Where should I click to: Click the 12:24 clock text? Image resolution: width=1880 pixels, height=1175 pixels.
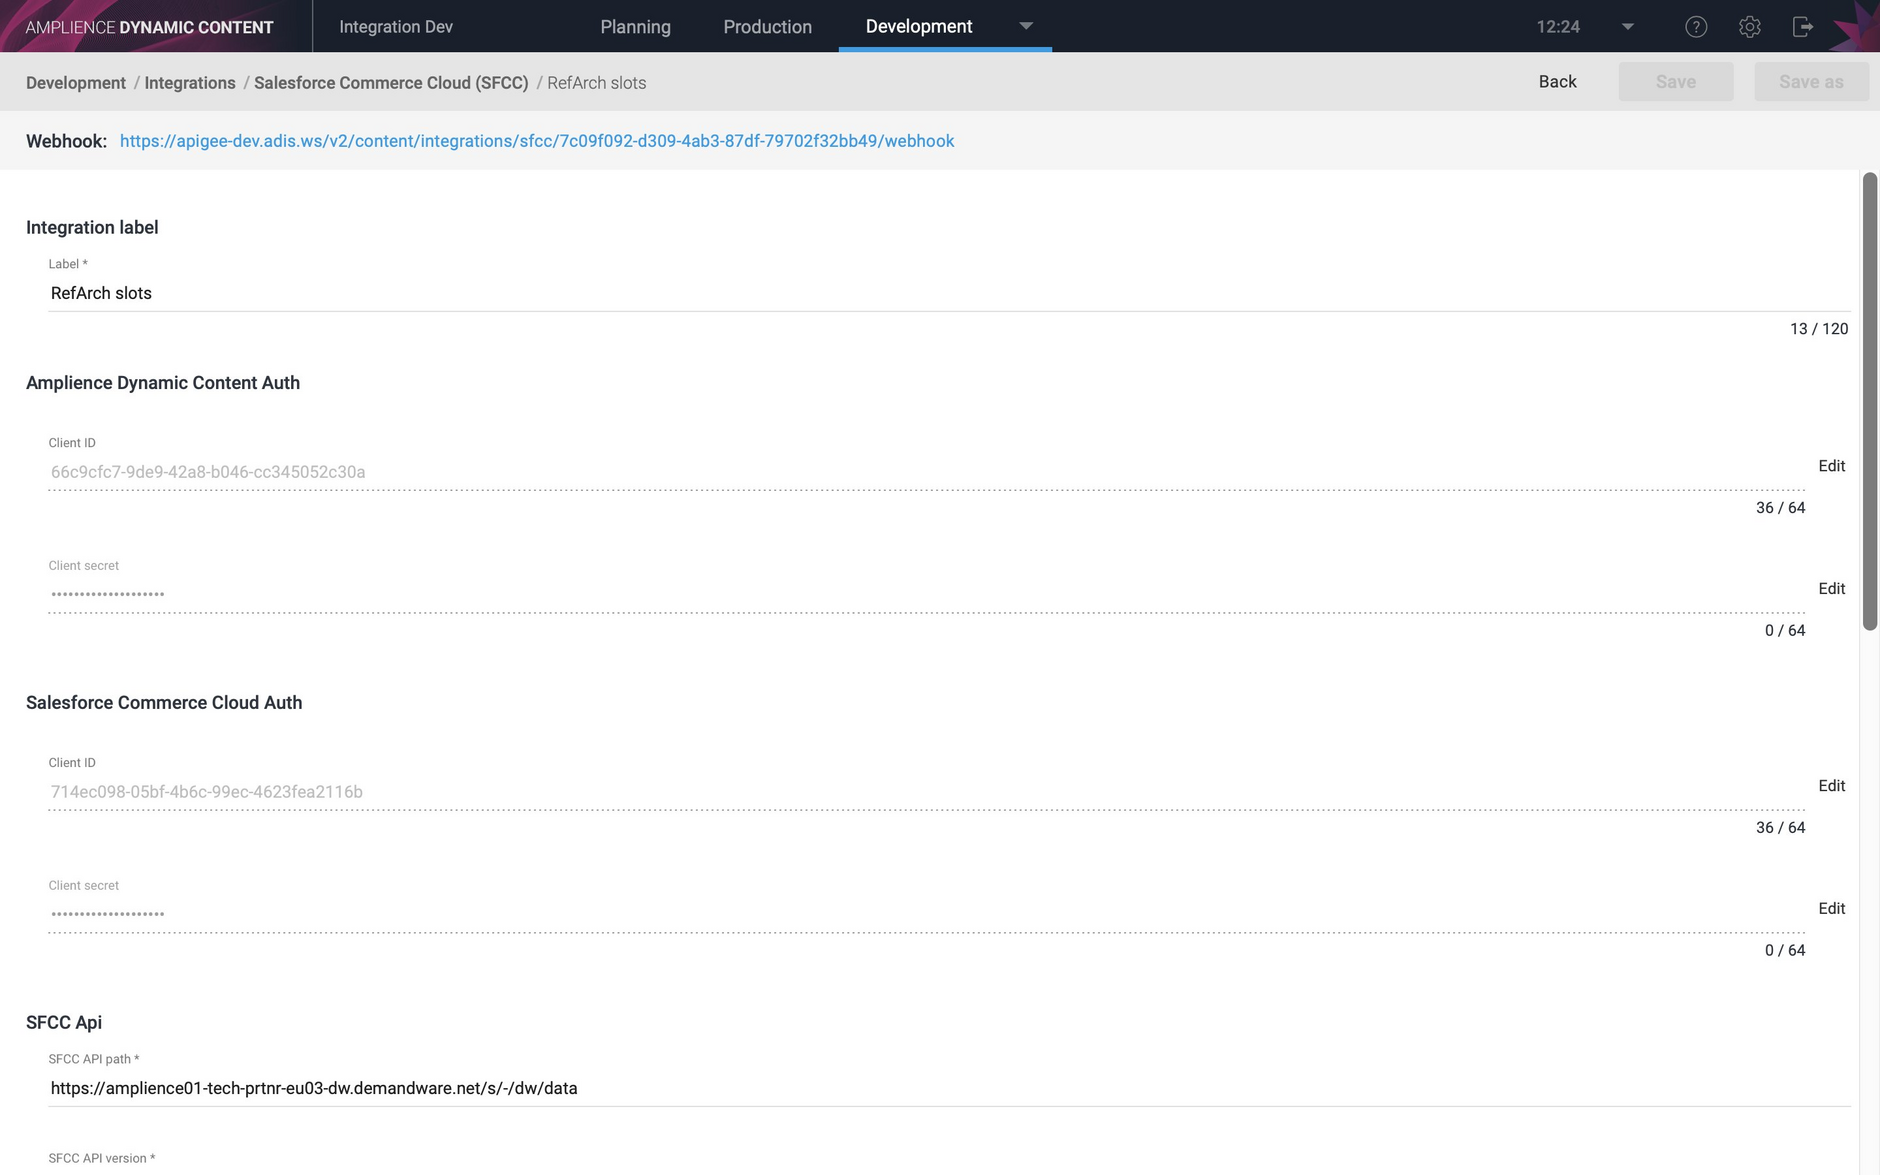pyautogui.click(x=1558, y=27)
